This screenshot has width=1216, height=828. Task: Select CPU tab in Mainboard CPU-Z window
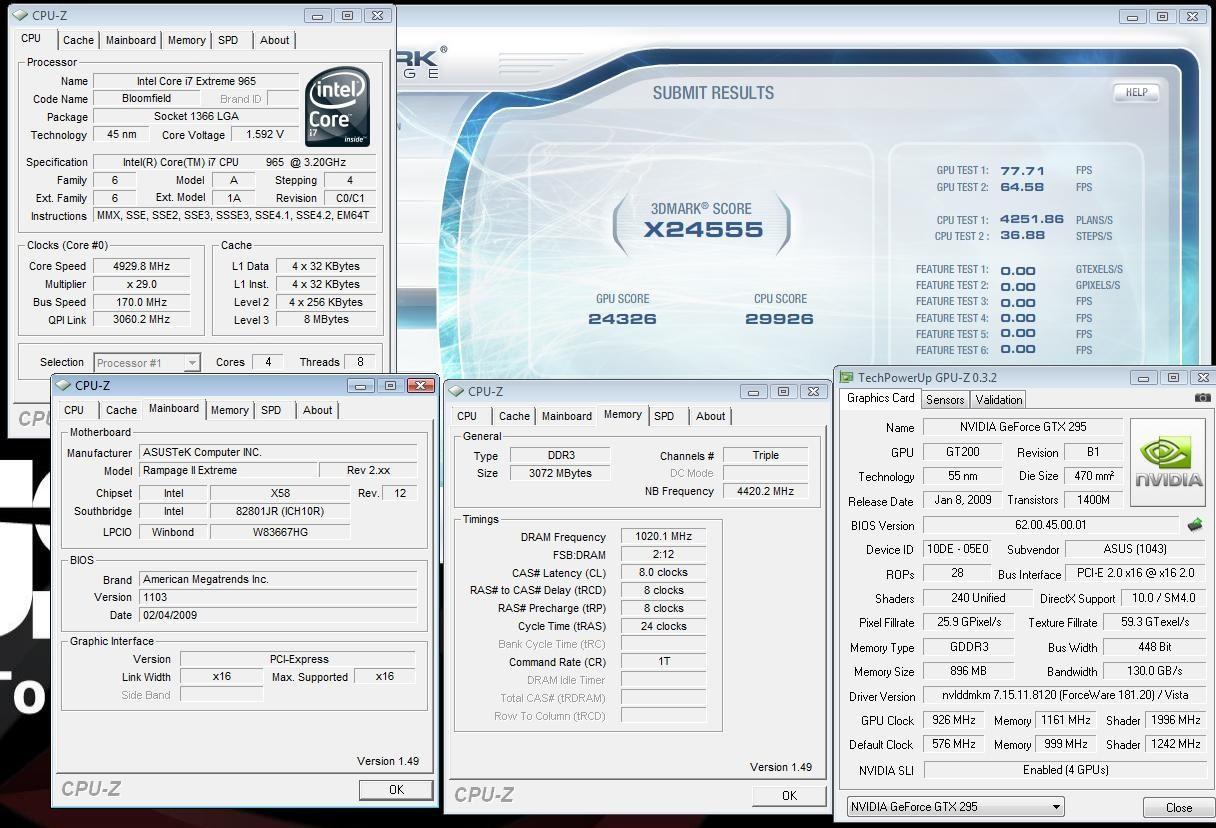coord(74,410)
